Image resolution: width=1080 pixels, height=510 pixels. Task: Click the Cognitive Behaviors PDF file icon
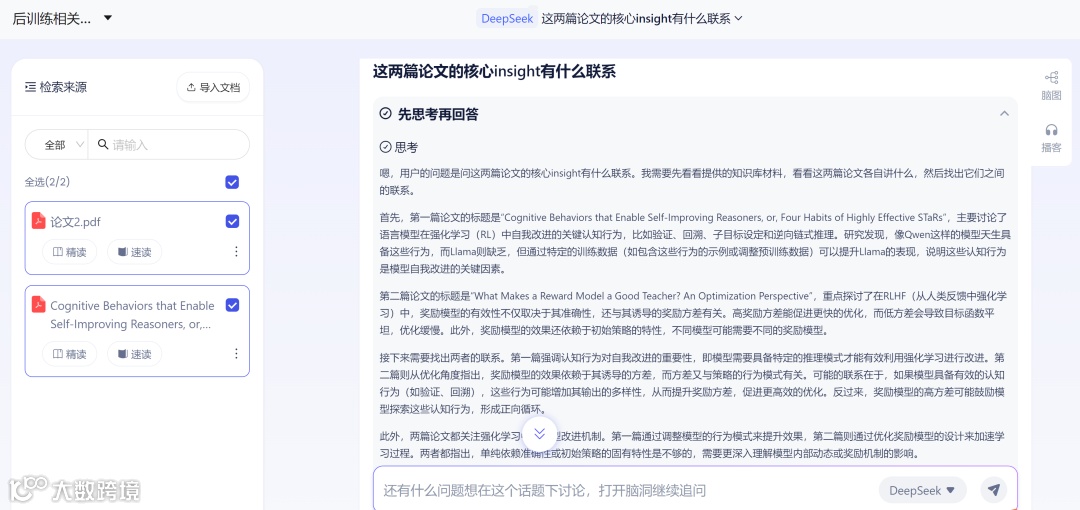39,305
